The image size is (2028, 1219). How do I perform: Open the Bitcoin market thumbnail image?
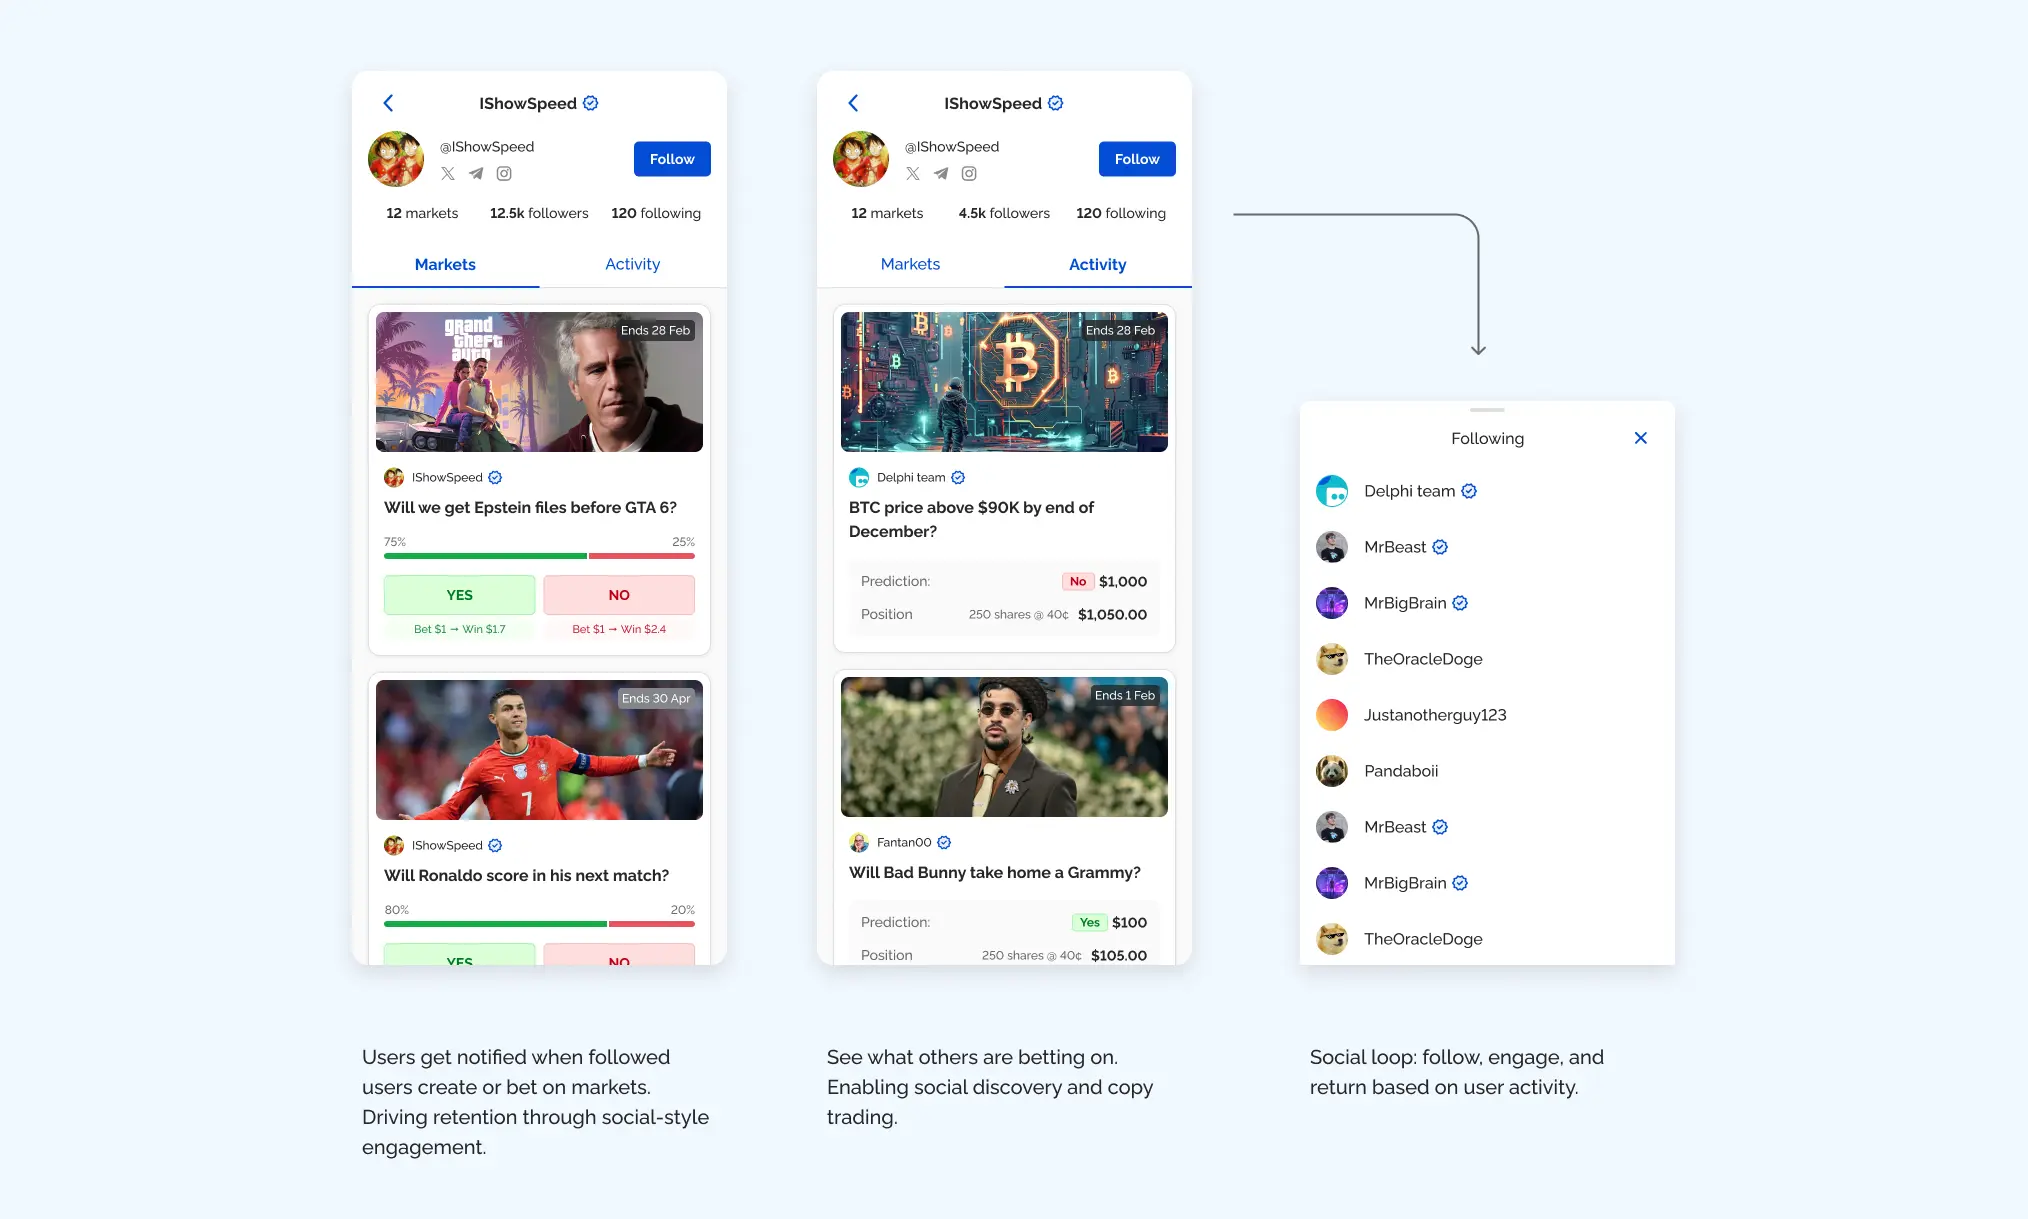(x=1004, y=382)
